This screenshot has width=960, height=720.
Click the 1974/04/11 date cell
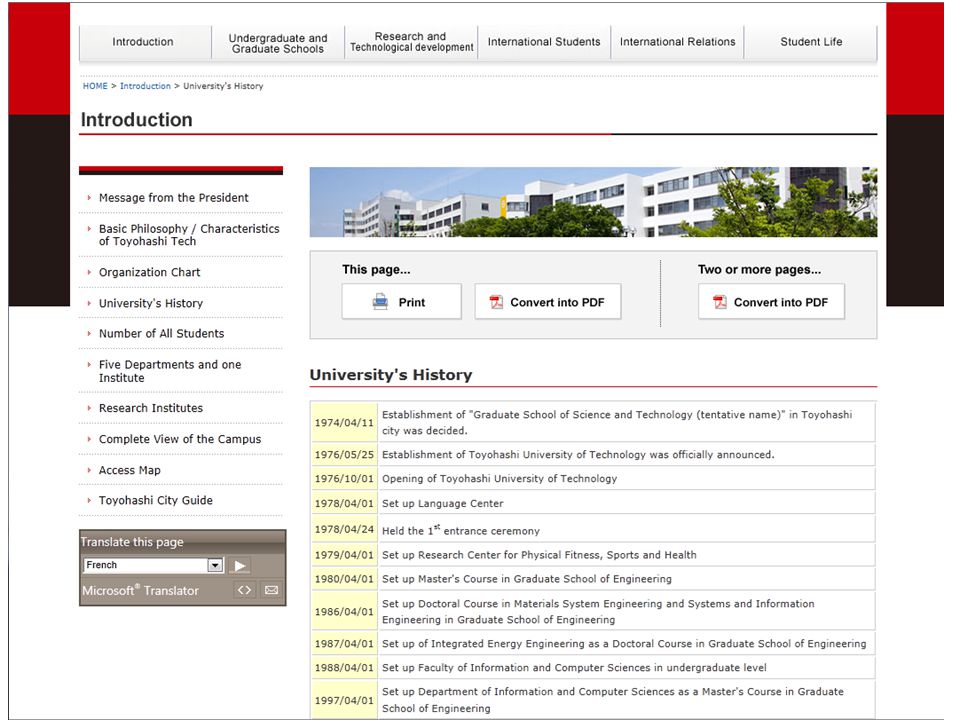click(344, 422)
